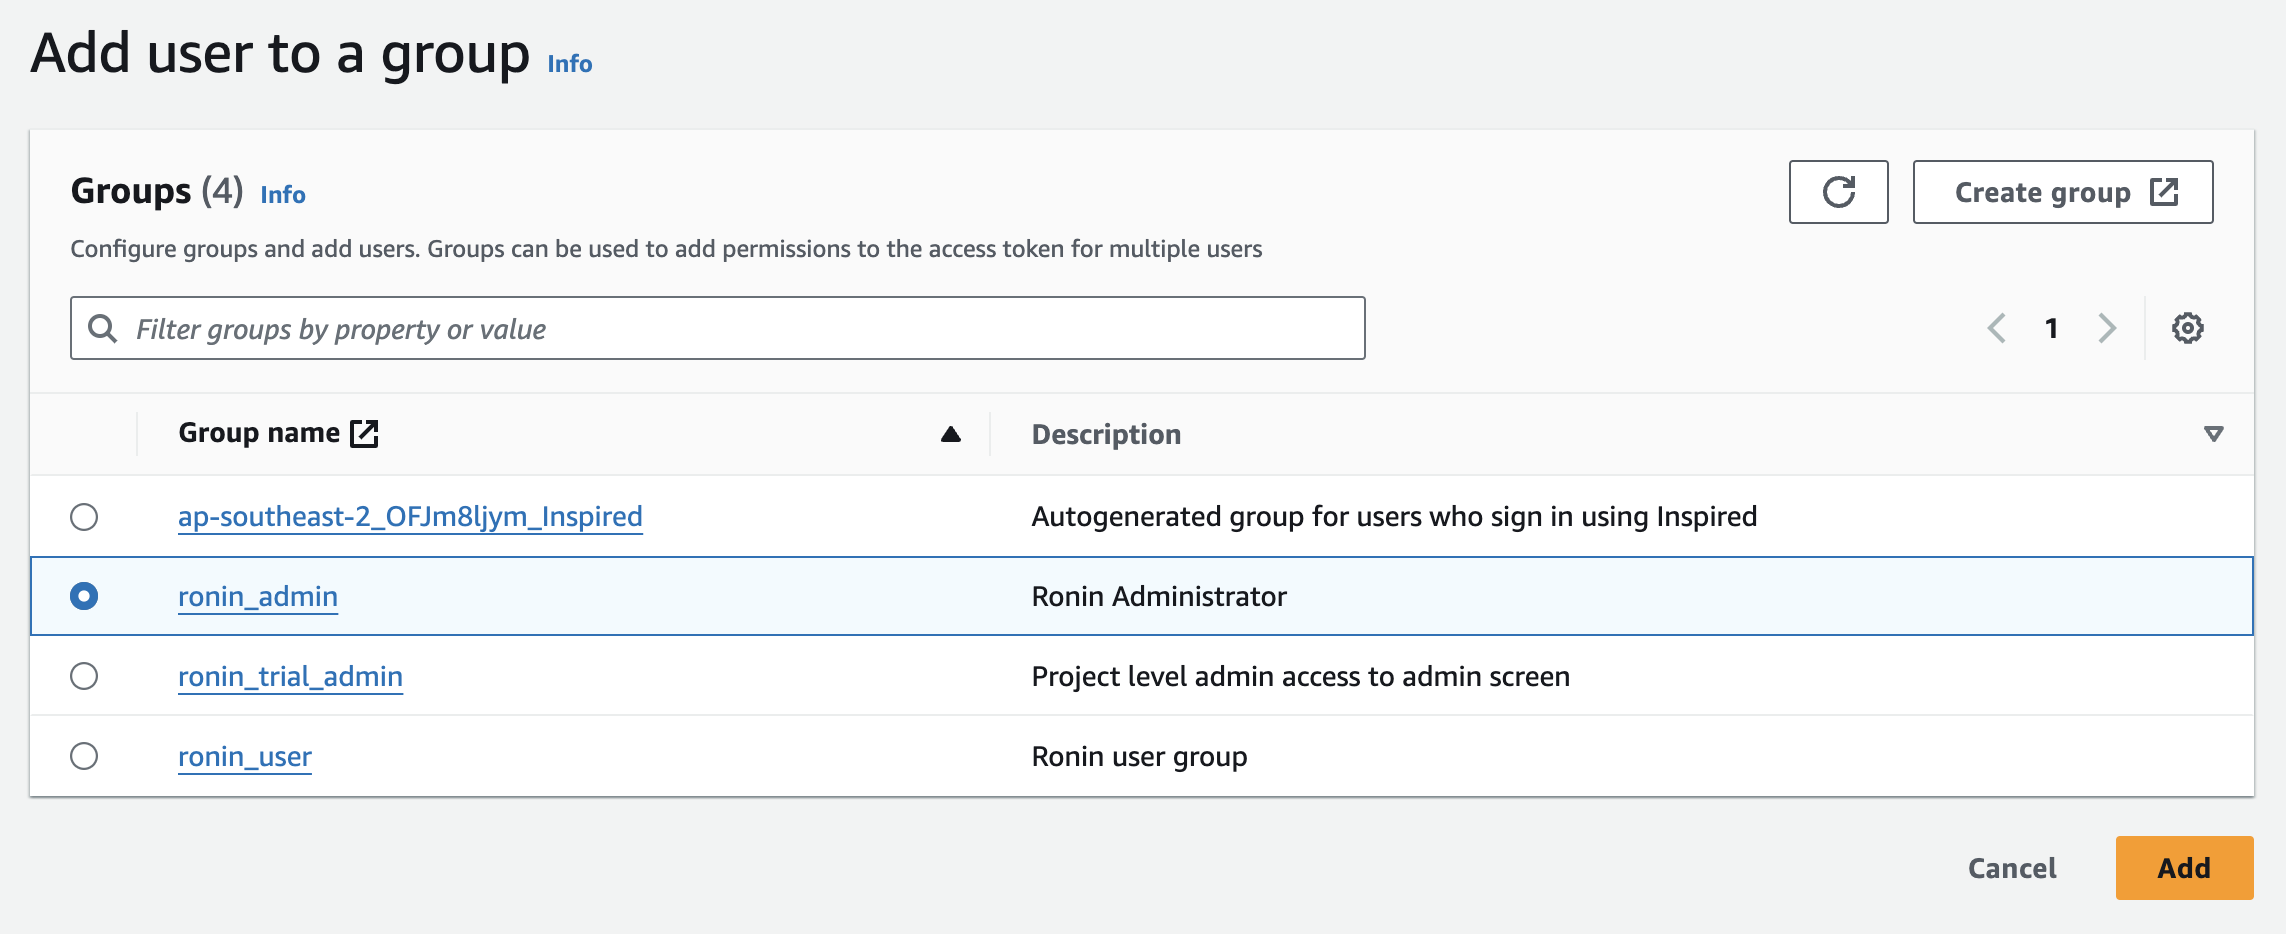Select the ronin_admin radio button
The width and height of the screenshot is (2286, 934).
[x=84, y=596]
